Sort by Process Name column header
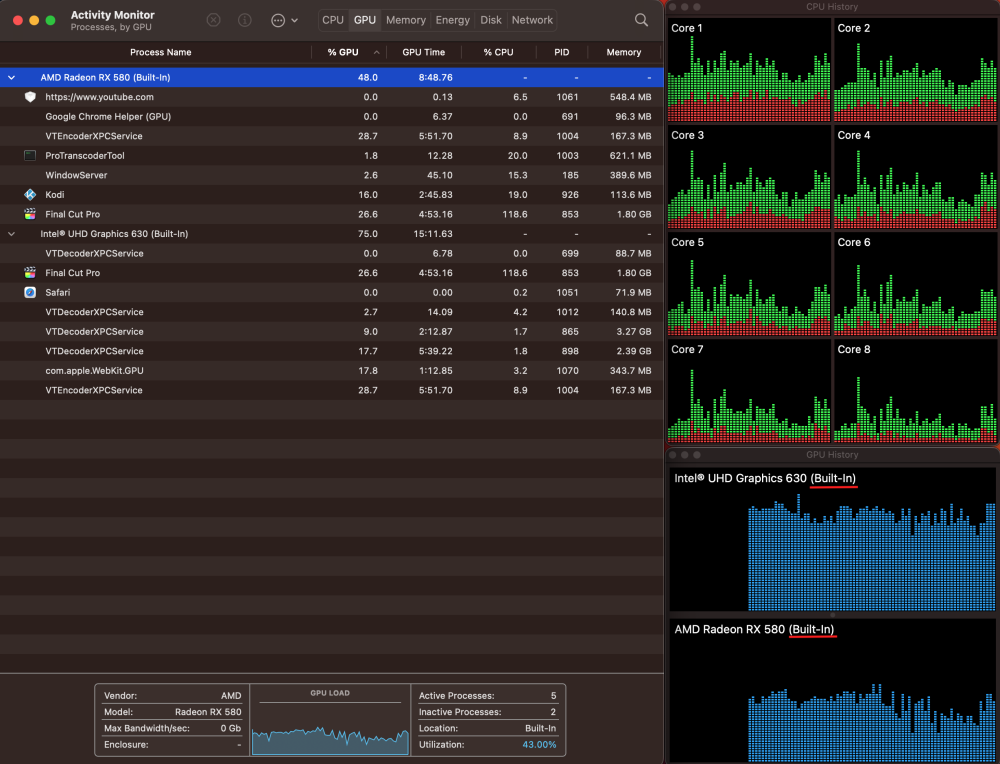 [x=161, y=52]
